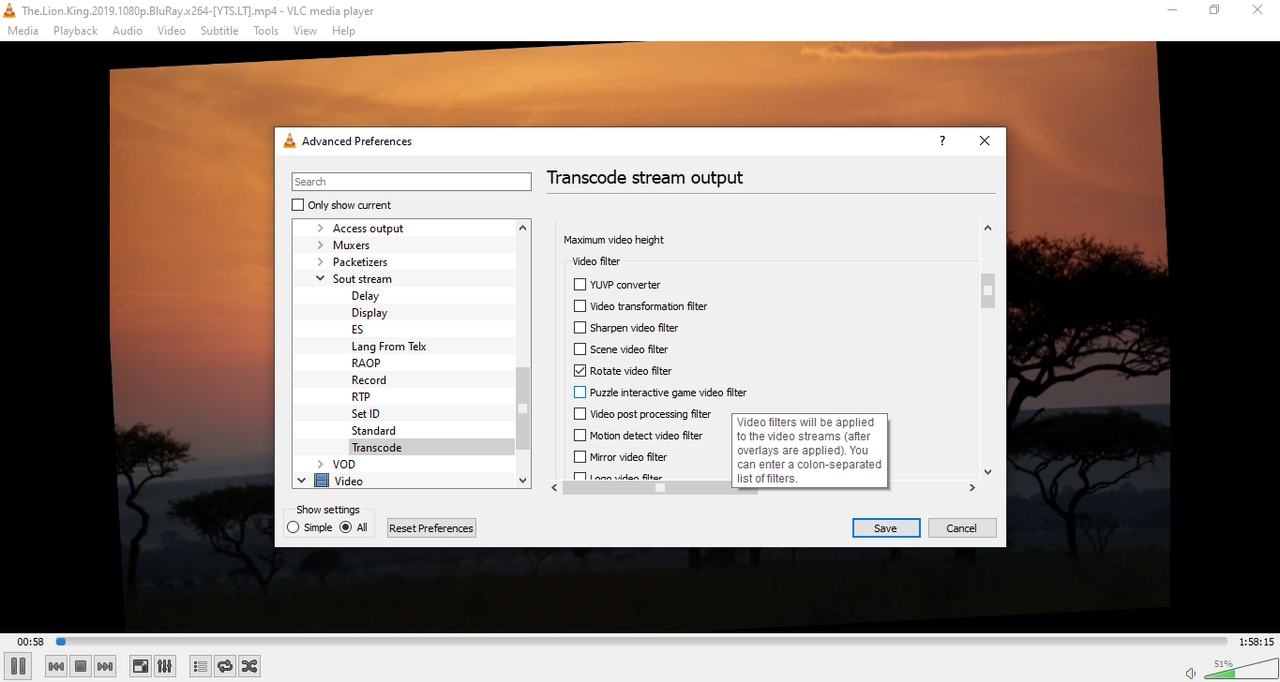Open the Playback menu
The height and width of the screenshot is (682, 1280).
click(76, 30)
